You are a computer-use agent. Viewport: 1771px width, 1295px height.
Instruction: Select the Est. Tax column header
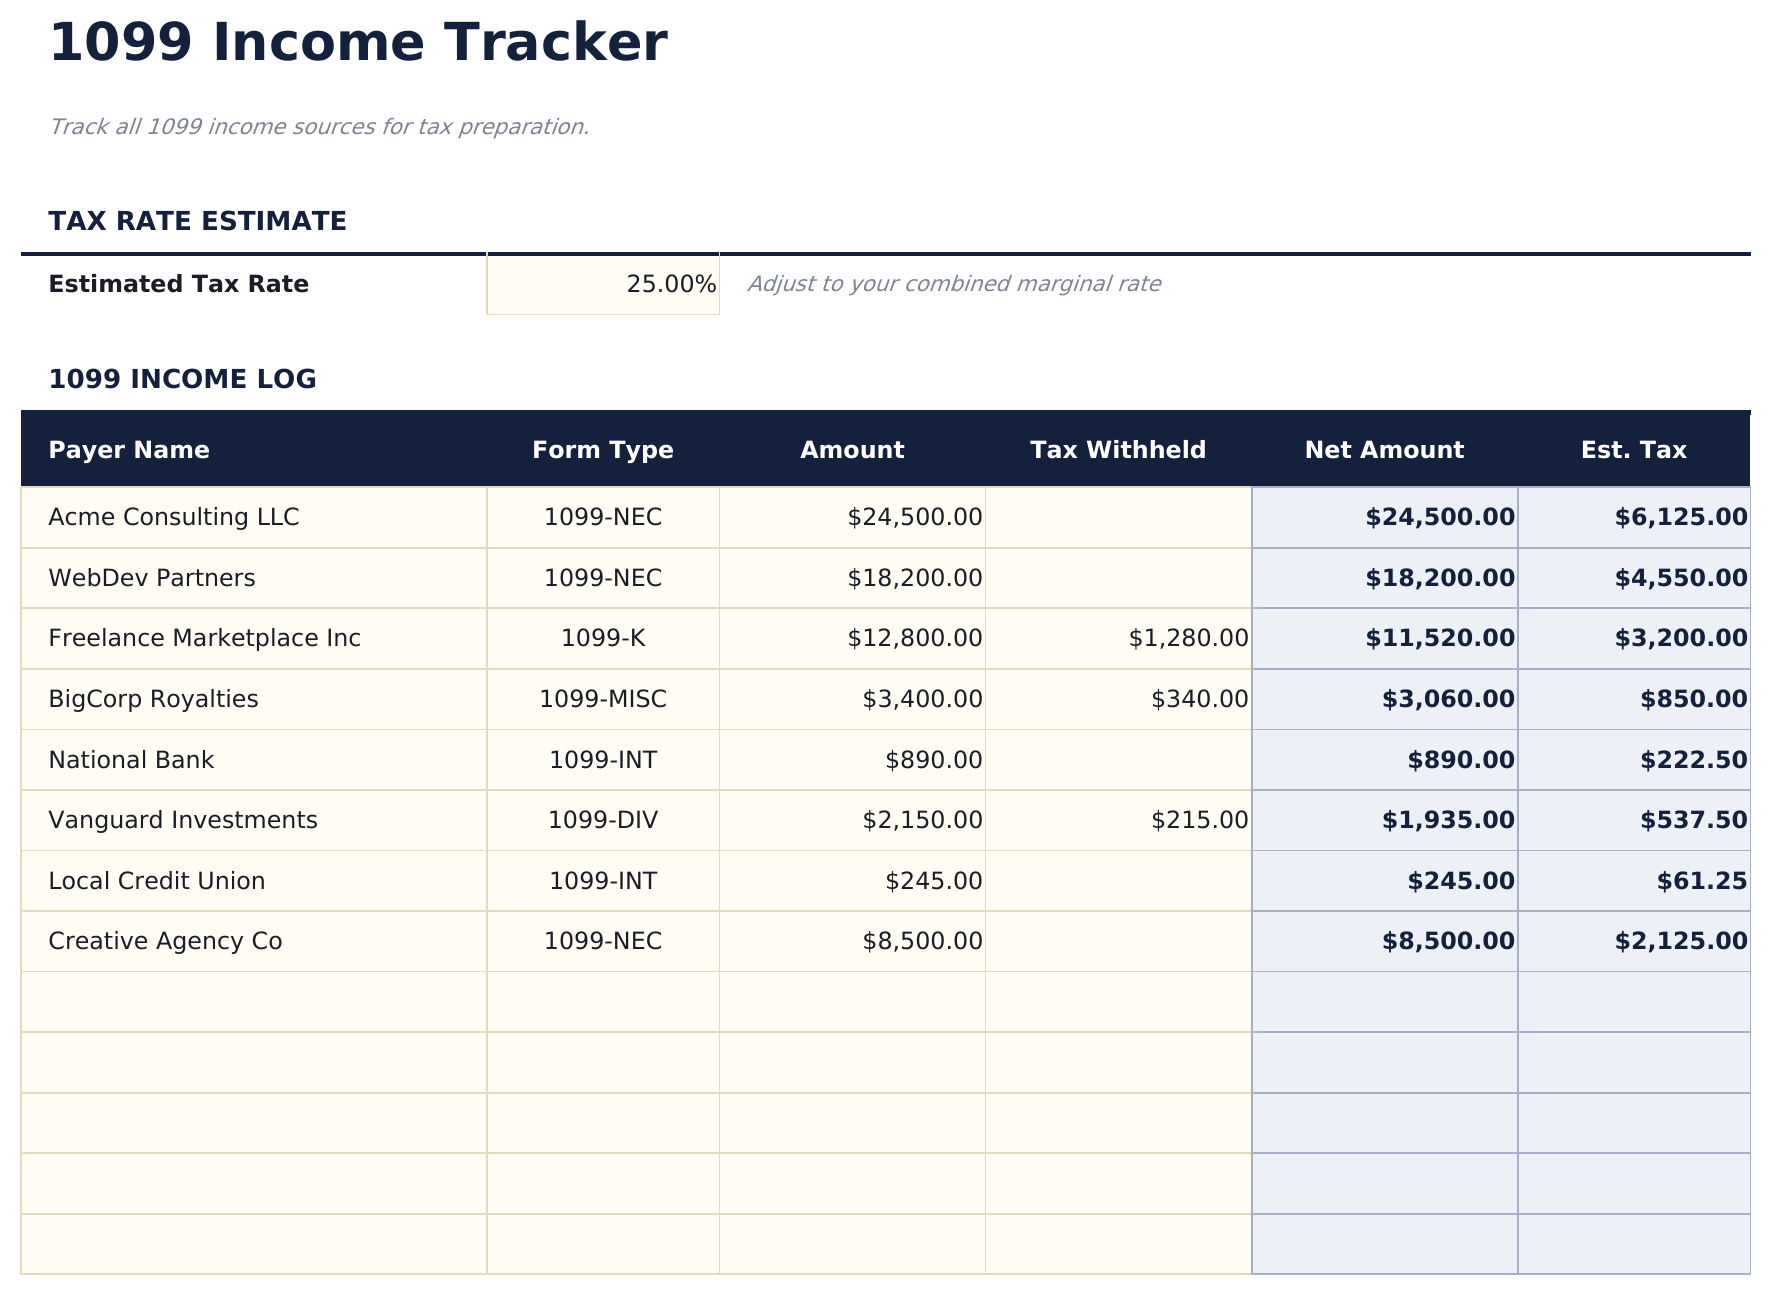(1634, 450)
